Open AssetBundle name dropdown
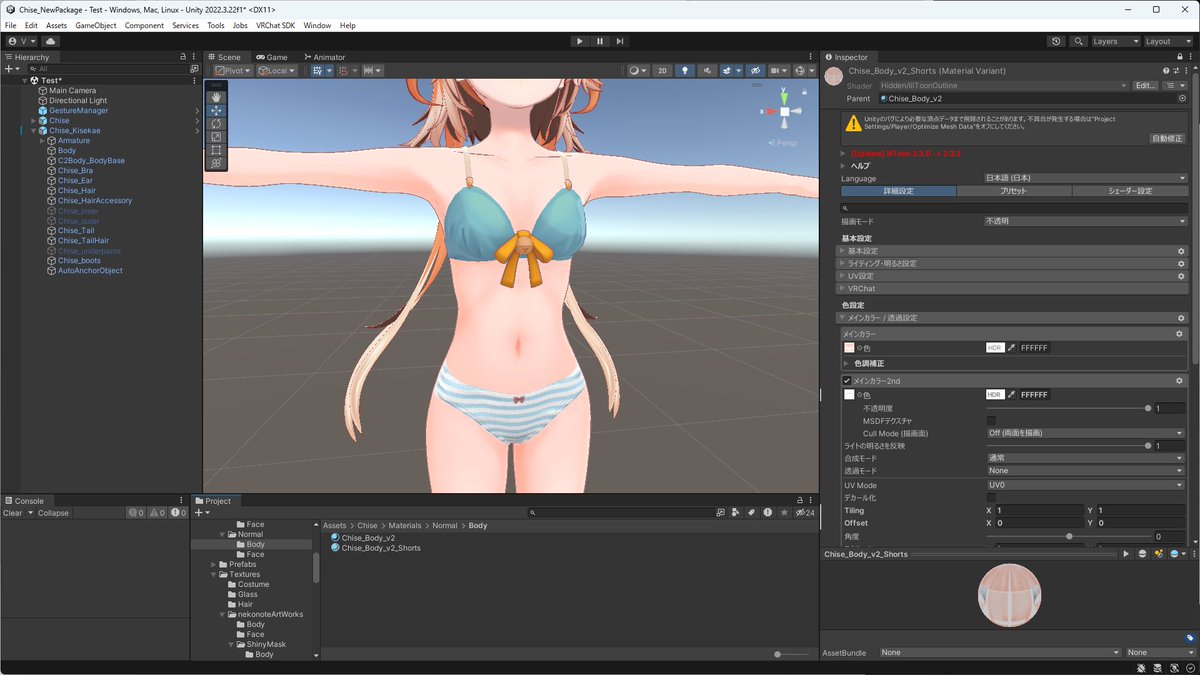This screenshot has height=675, width=1200. (1000, 653)
